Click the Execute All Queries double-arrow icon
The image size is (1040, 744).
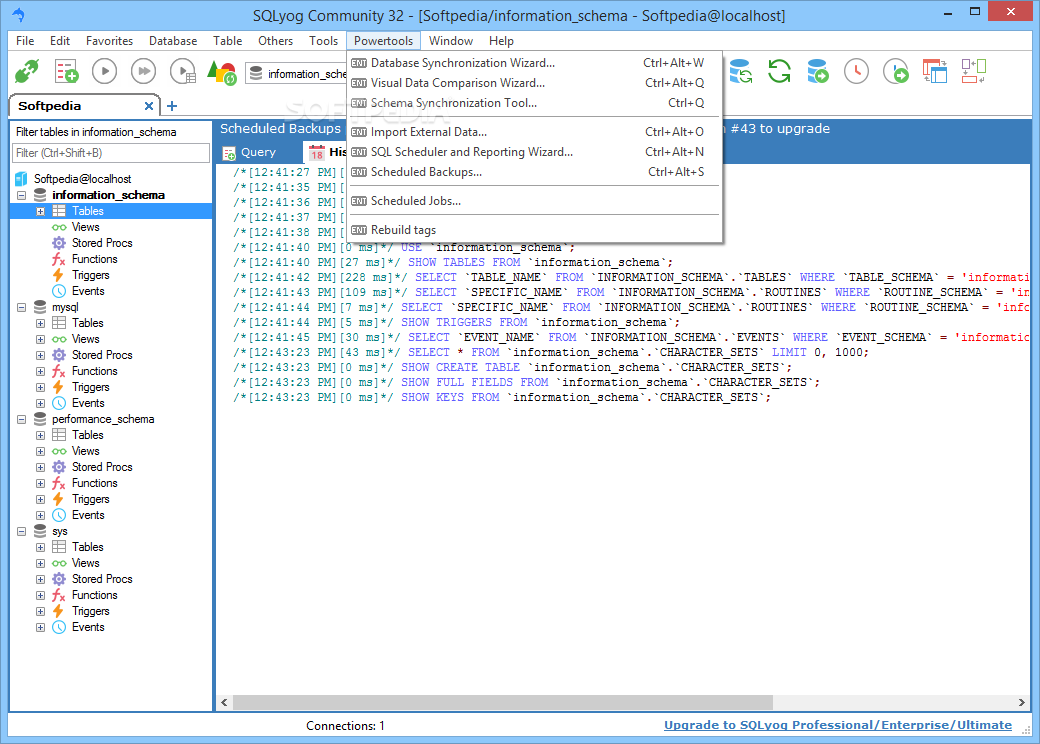[x=143, y=71]
